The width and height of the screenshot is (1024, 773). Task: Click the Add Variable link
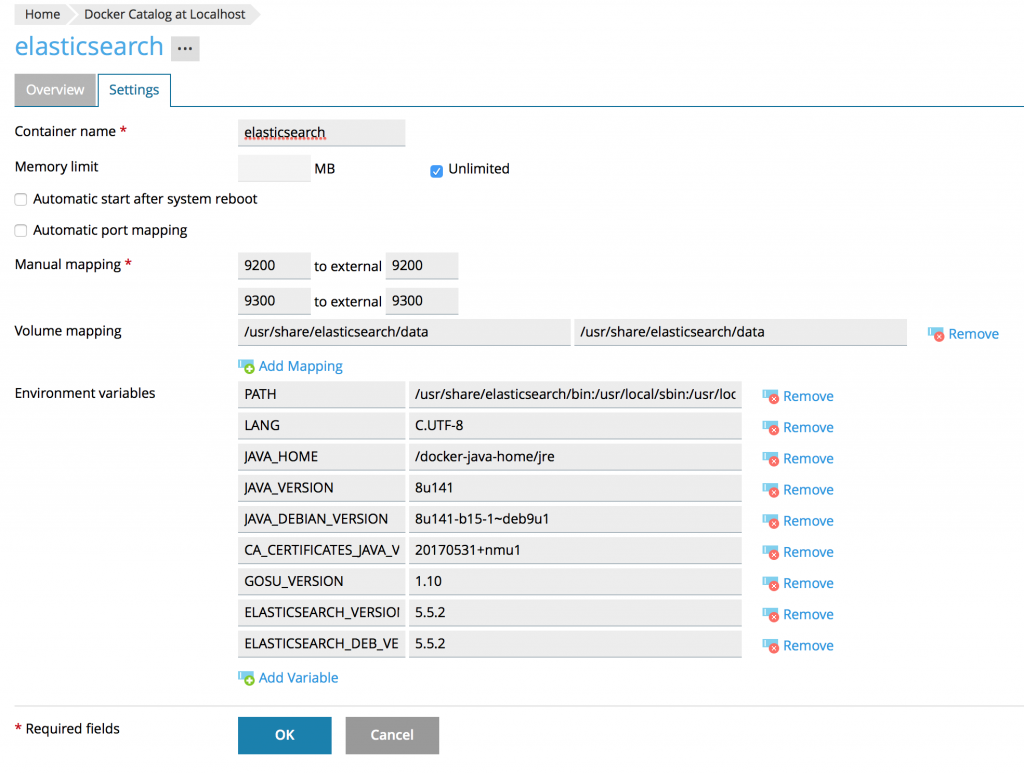tap(298, 678)
